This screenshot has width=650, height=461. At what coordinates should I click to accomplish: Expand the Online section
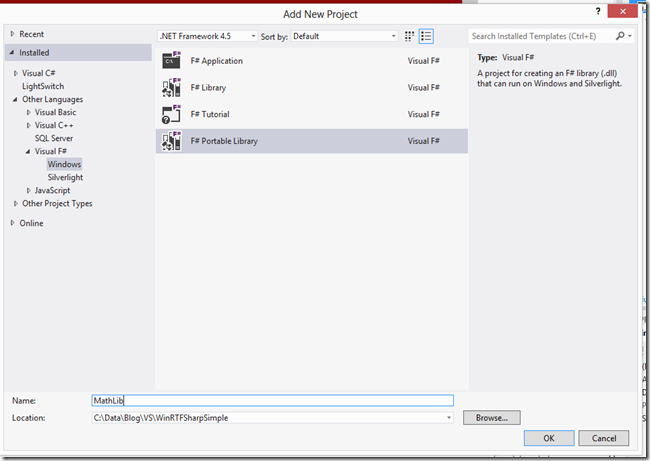coord(12,223)
